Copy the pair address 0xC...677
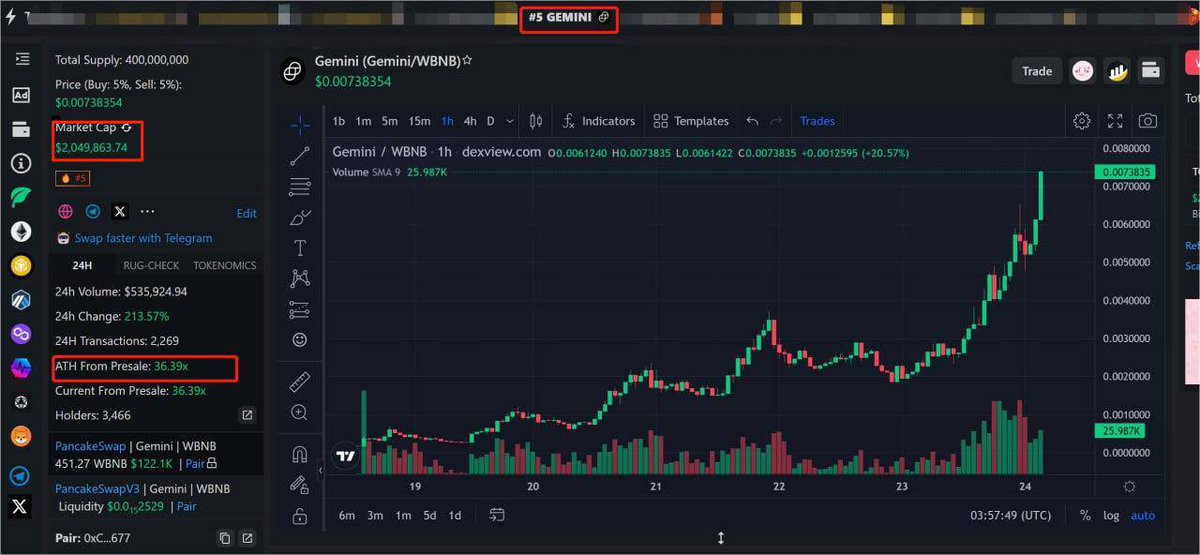Screen dimensions: 1200x555 (225, 539)
